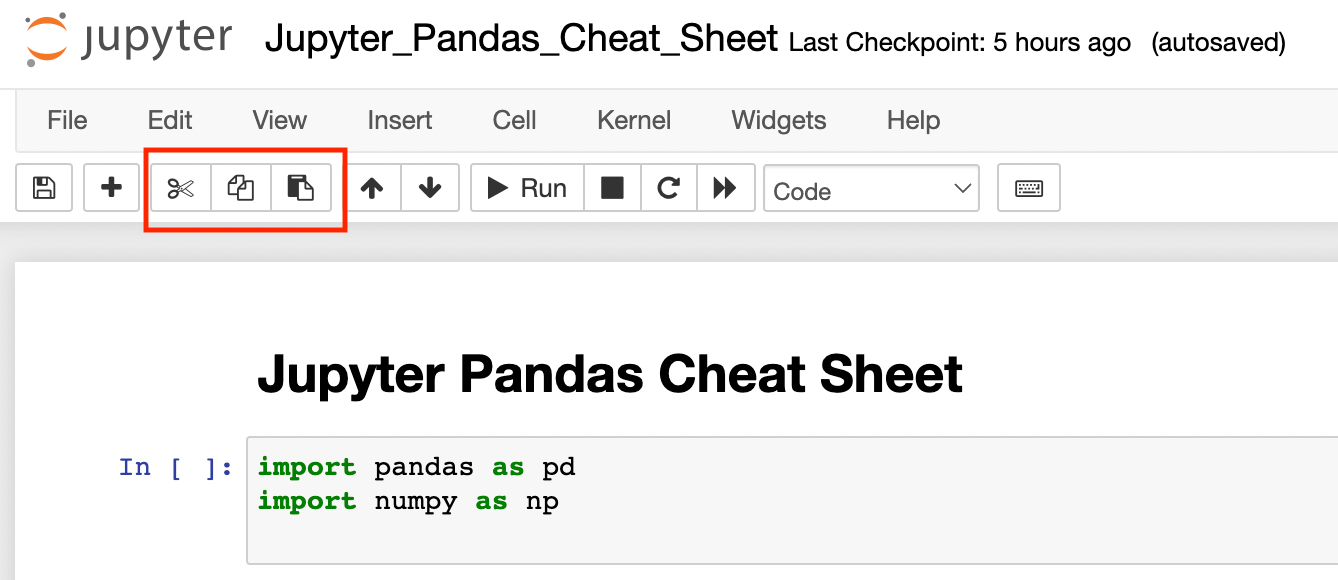Save the notebook using the save icon

coord(43,187)
